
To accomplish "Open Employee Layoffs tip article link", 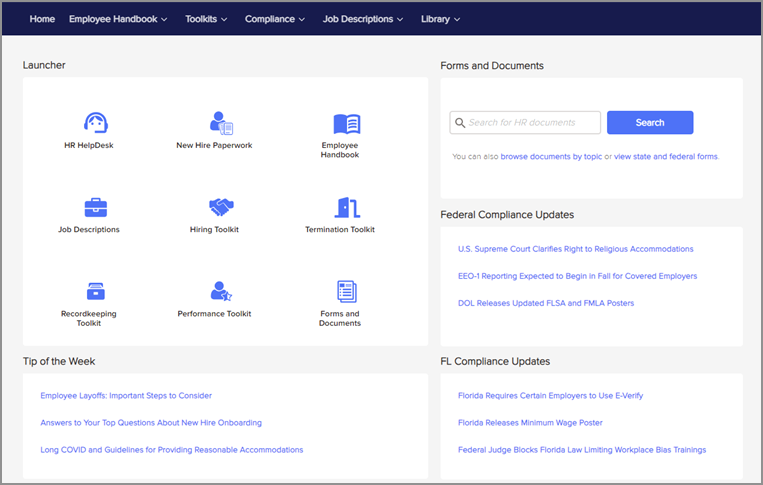I will coord(126,396).
